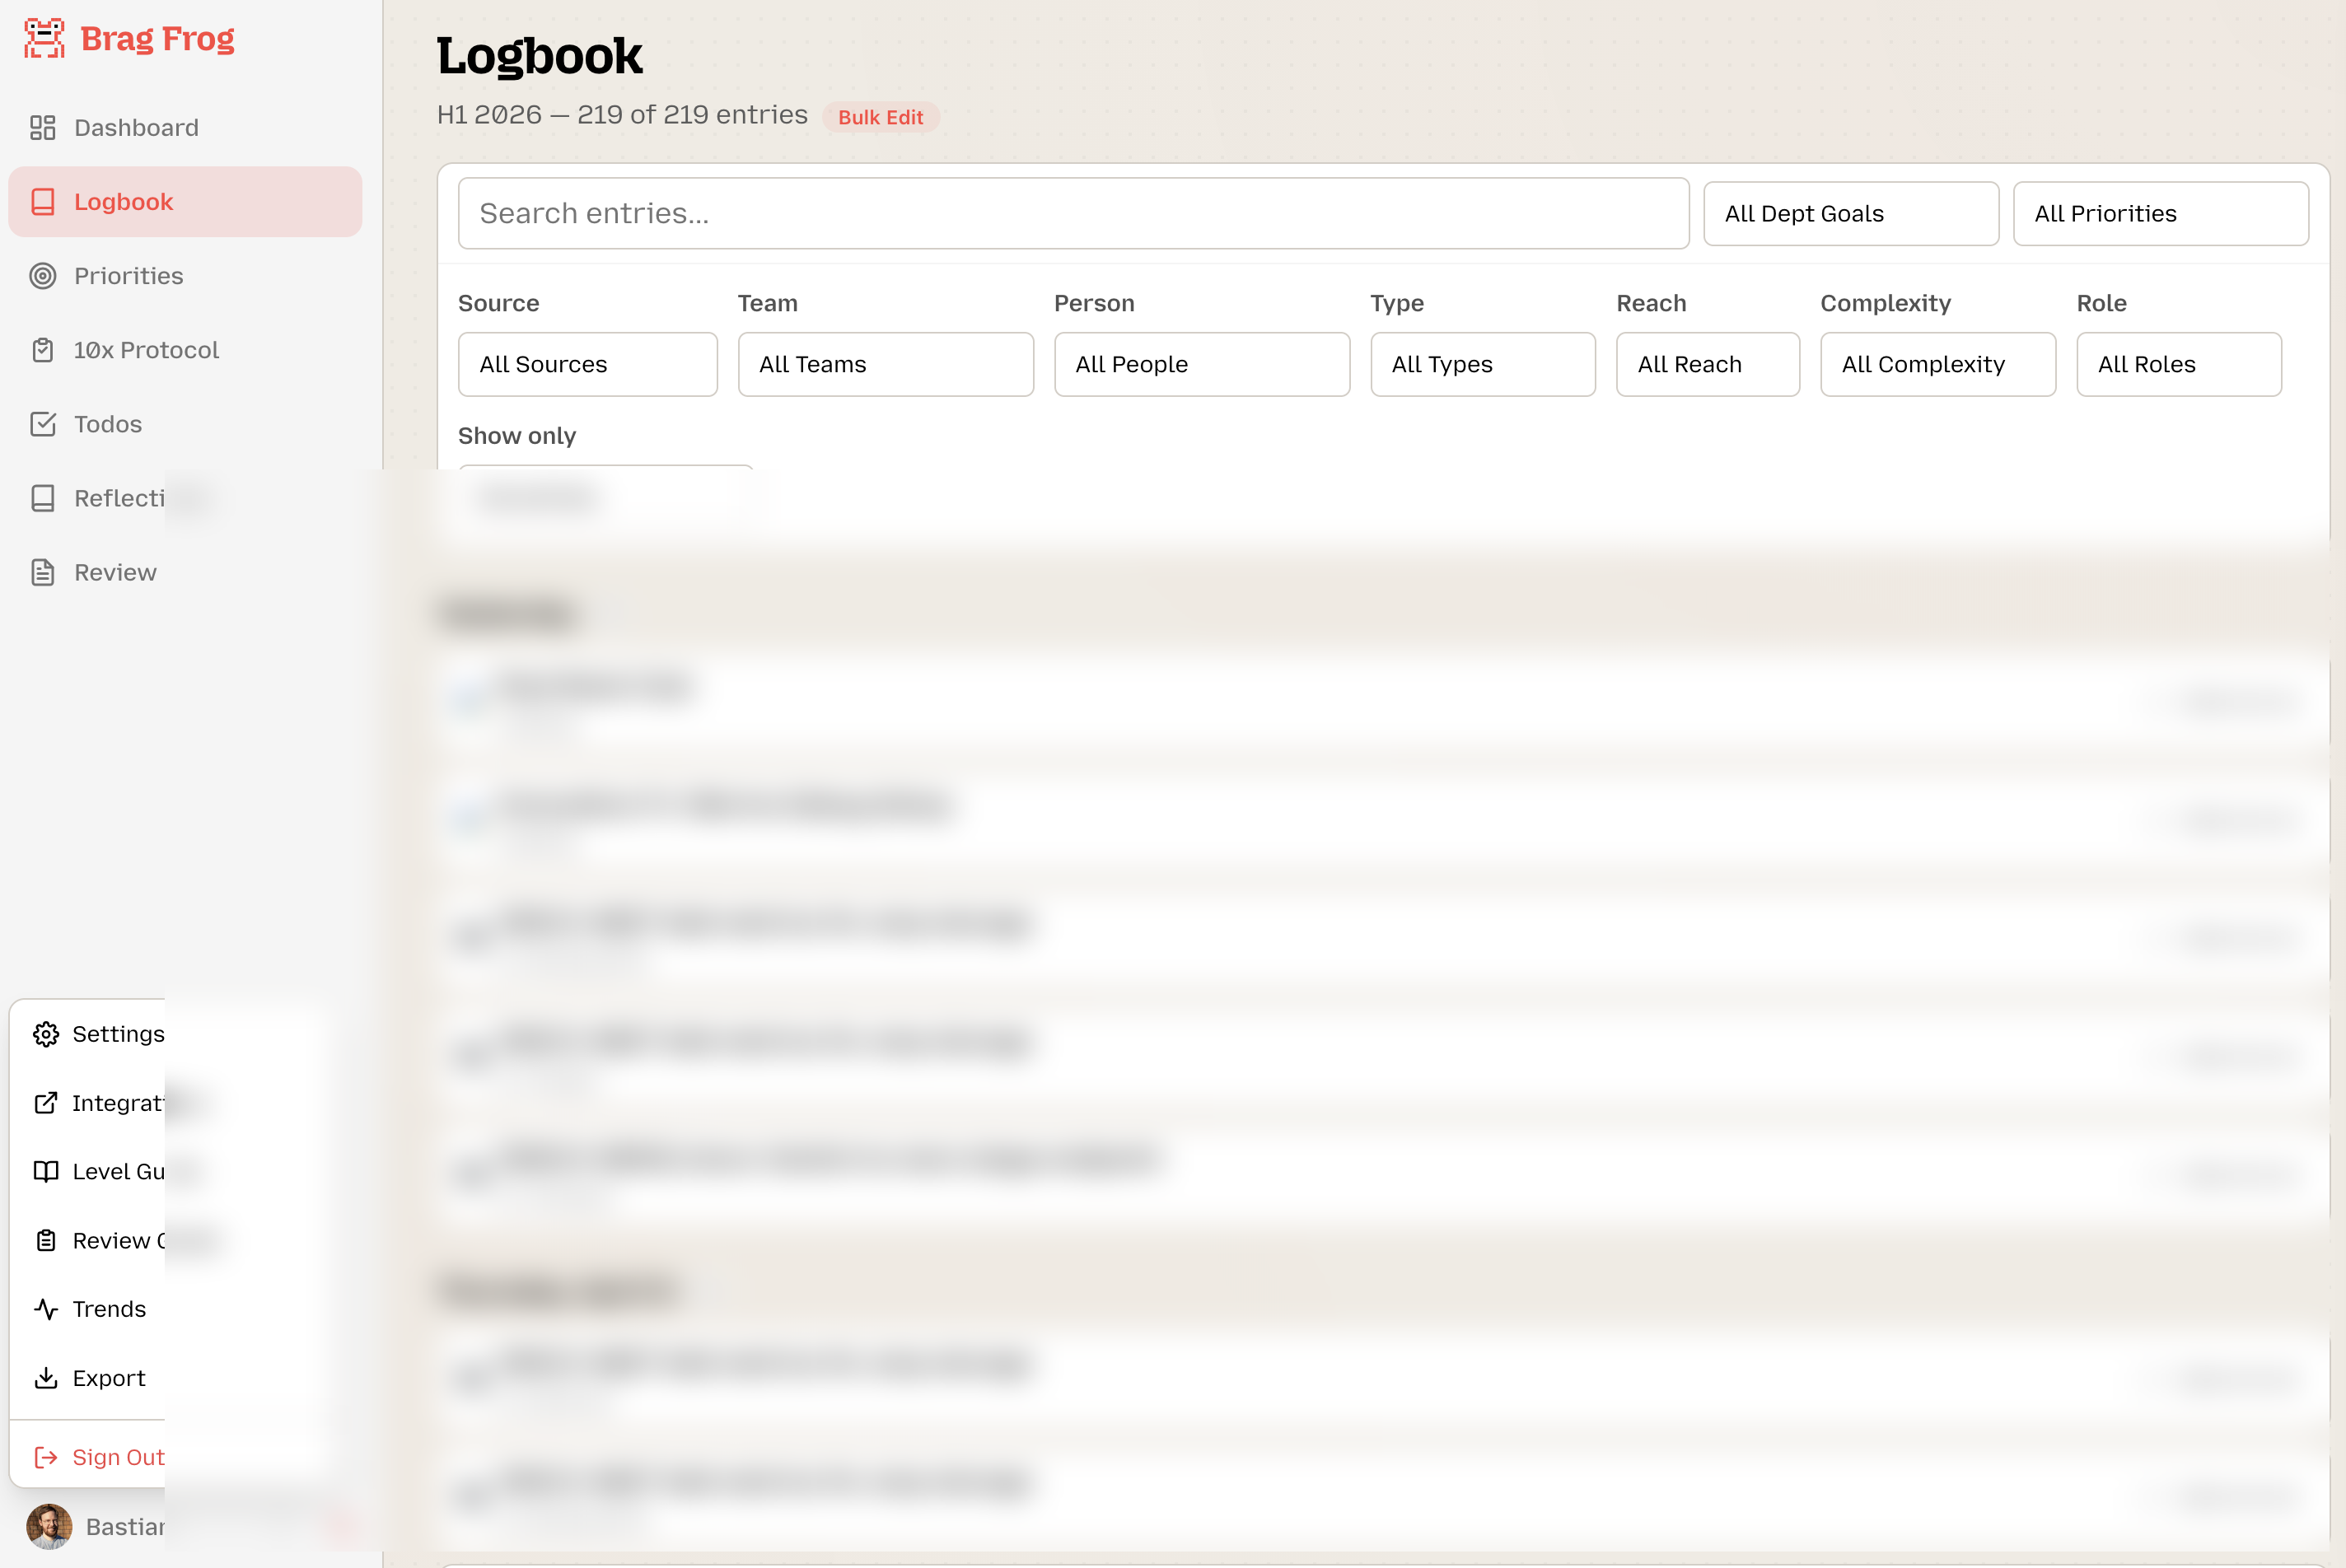Click the Review document icon

tap(42, 572)
